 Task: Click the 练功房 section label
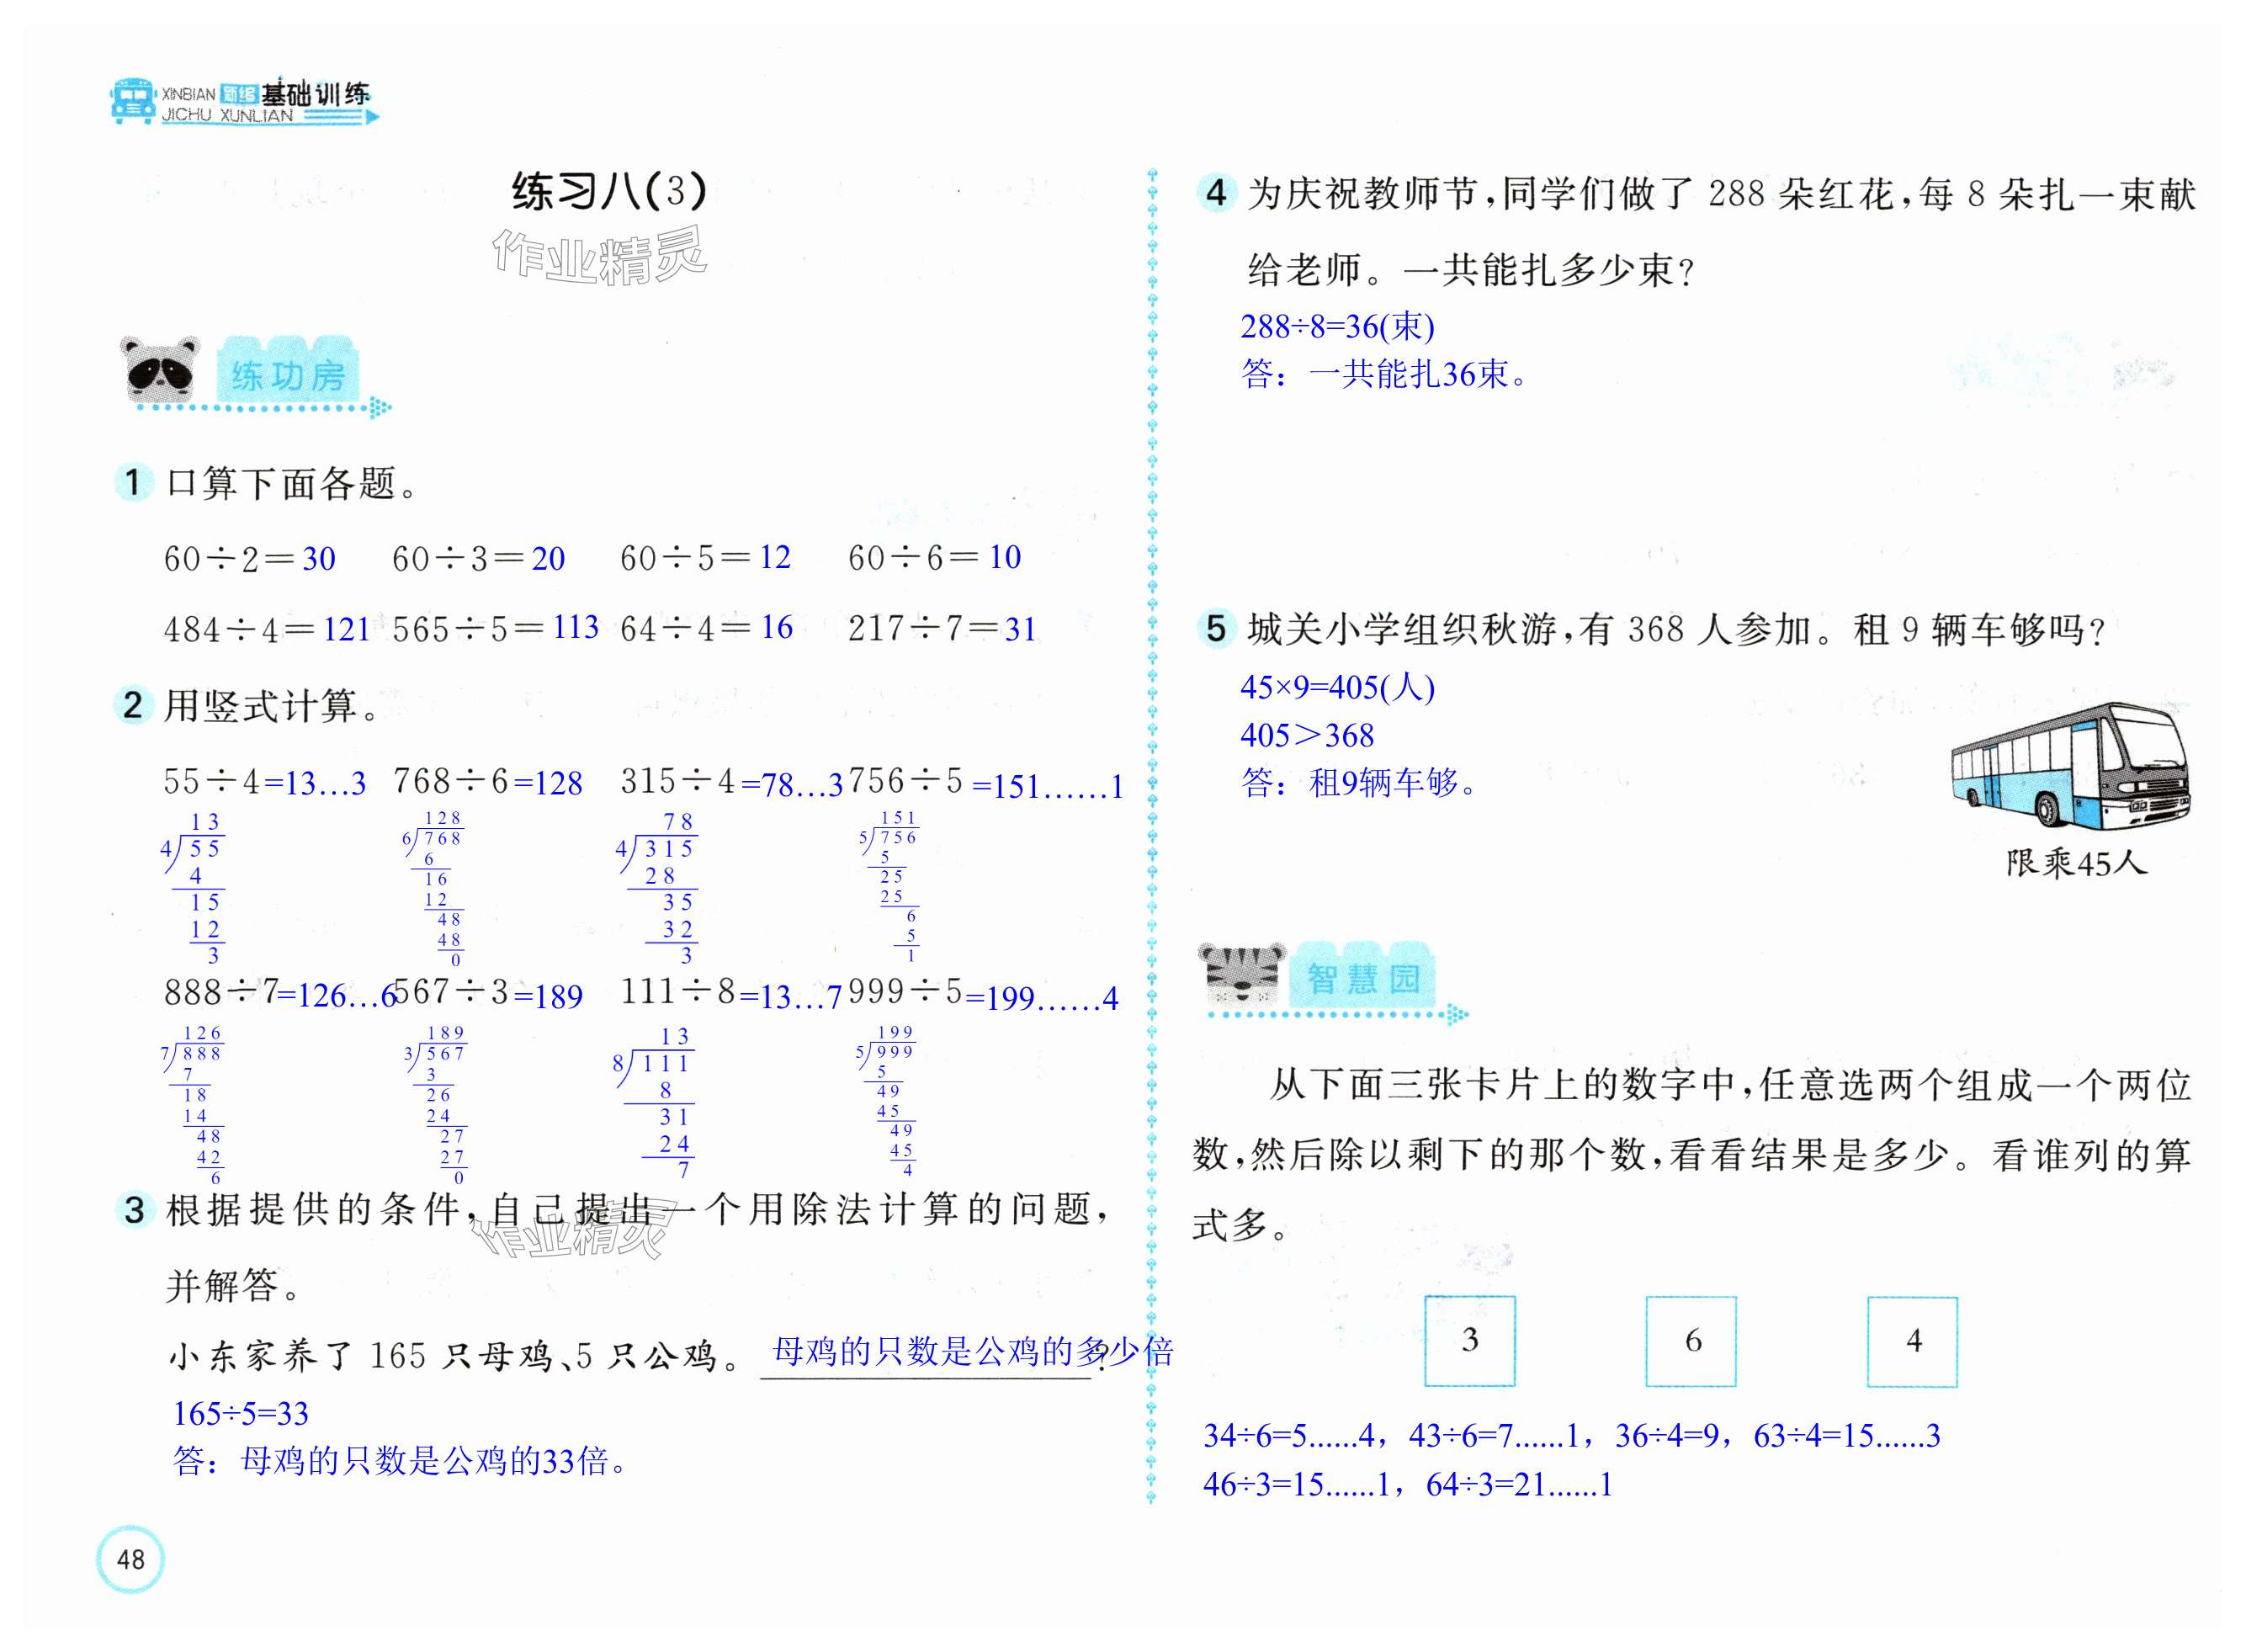(x=288, y=375)
